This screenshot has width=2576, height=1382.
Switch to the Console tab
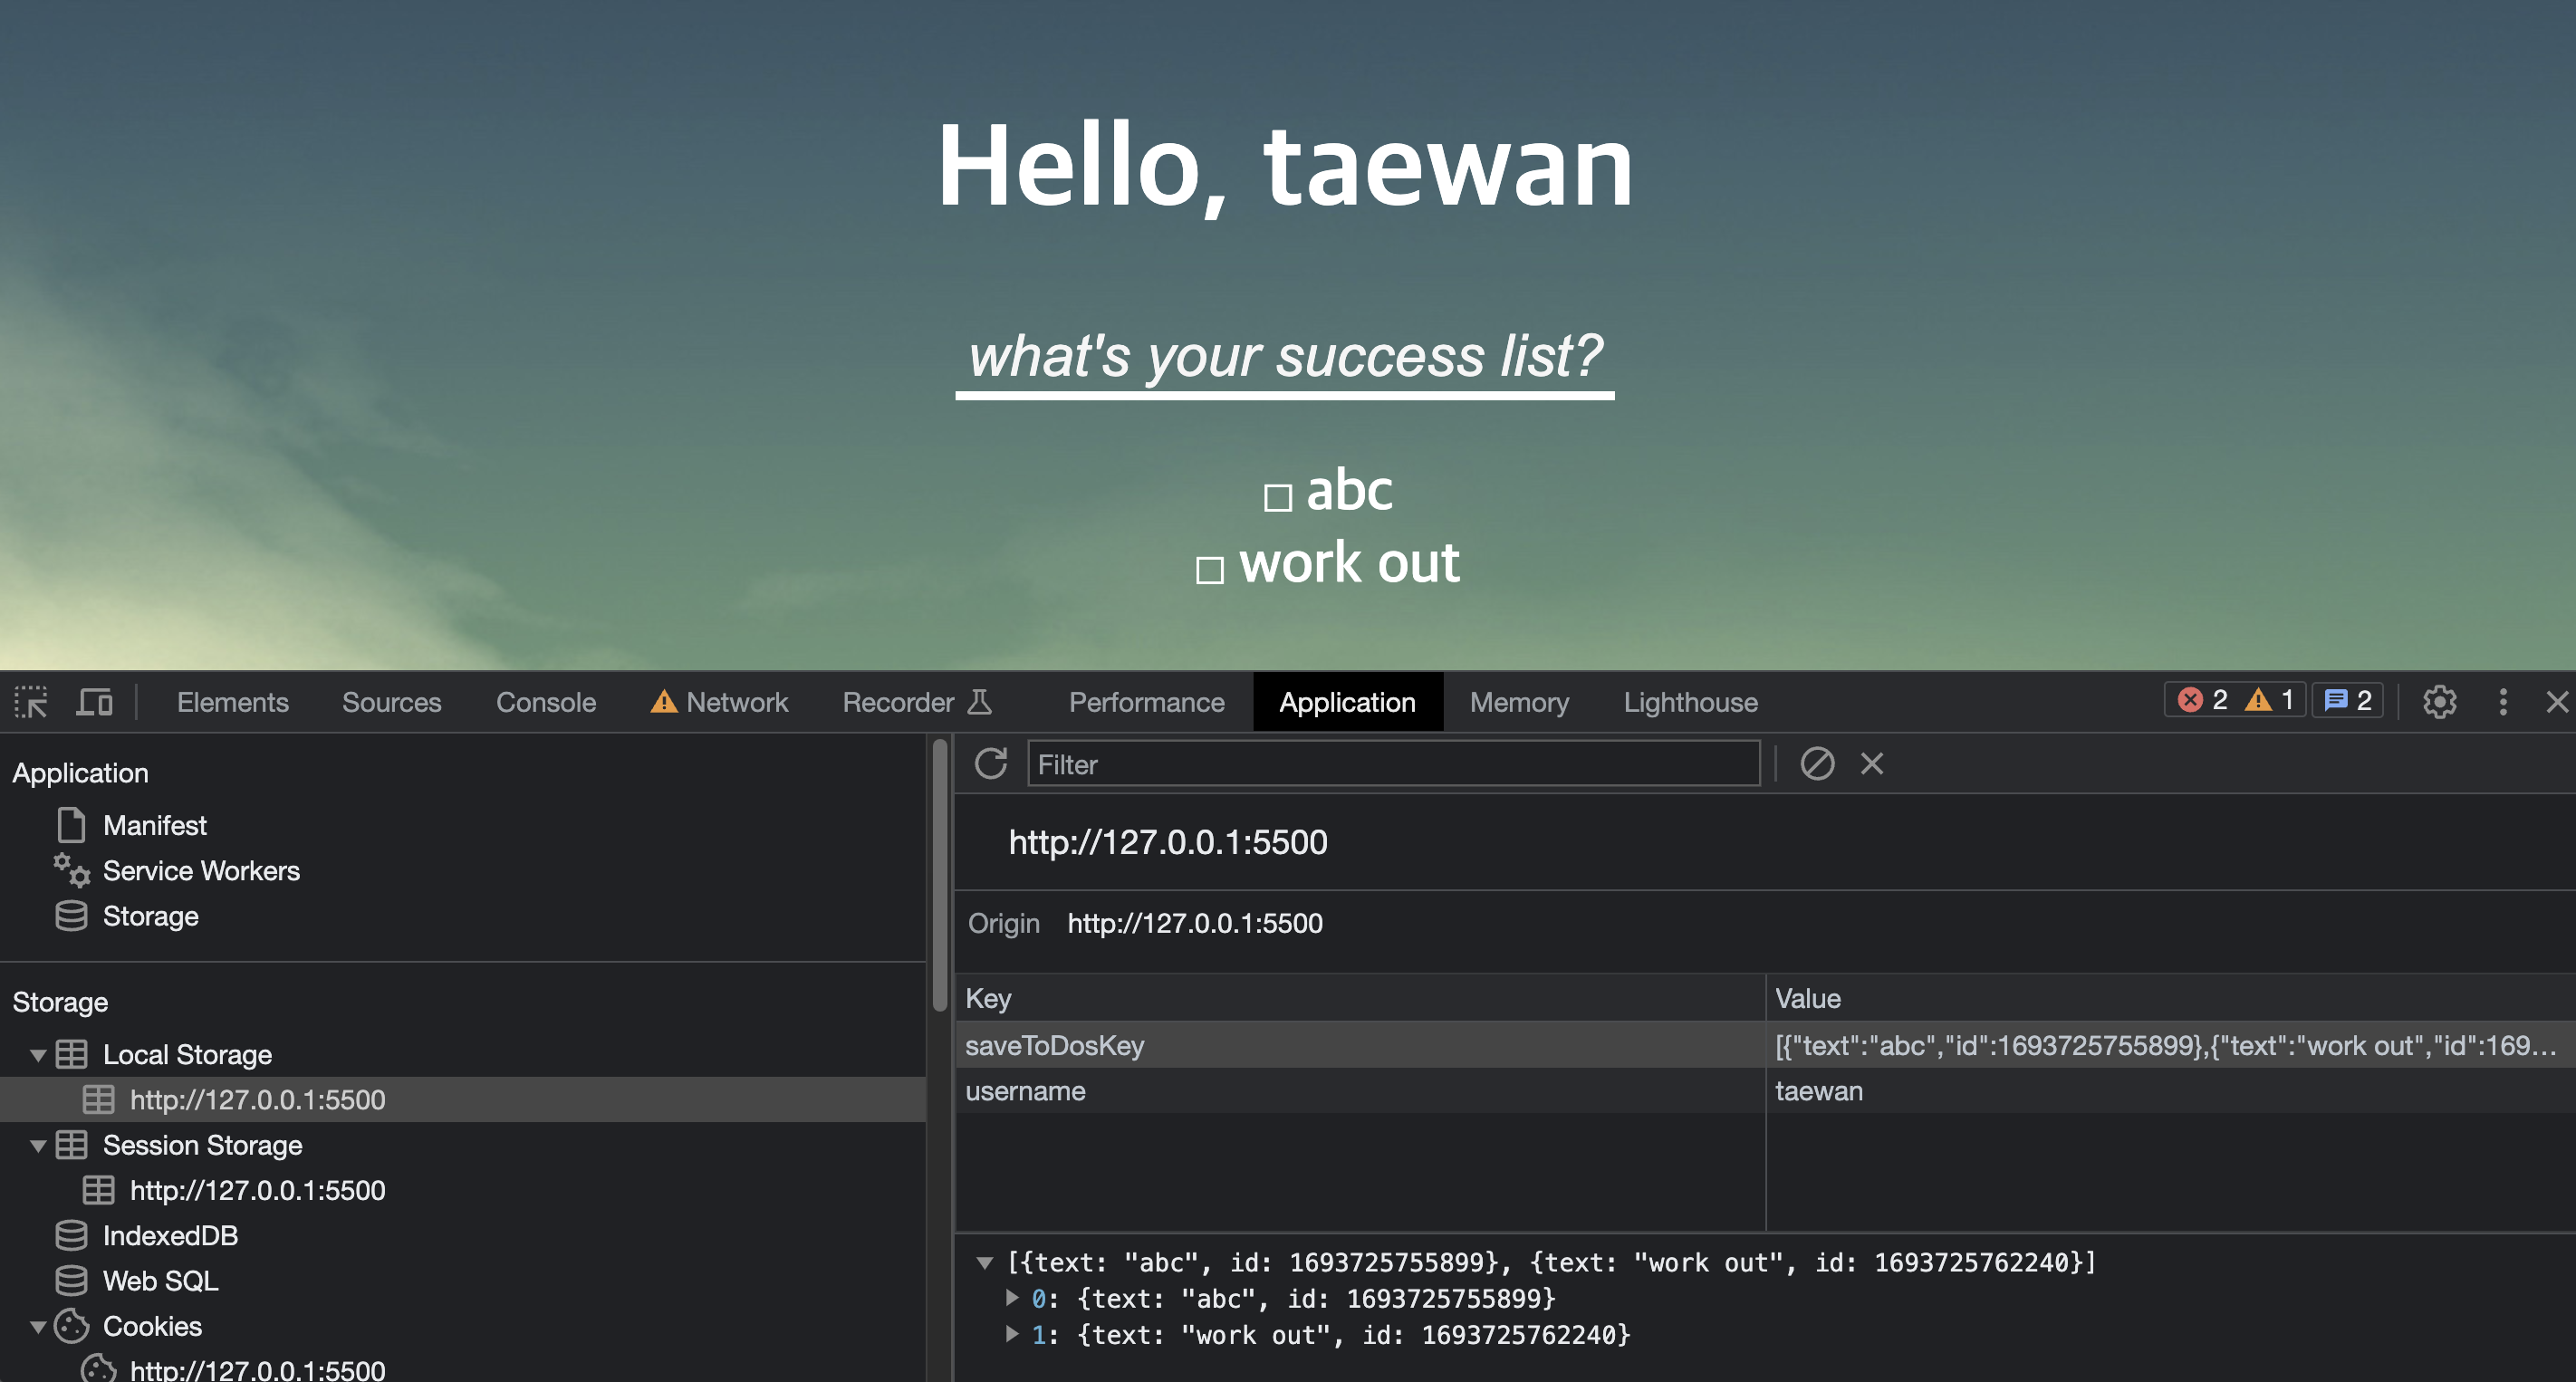[x=546, y=702]
